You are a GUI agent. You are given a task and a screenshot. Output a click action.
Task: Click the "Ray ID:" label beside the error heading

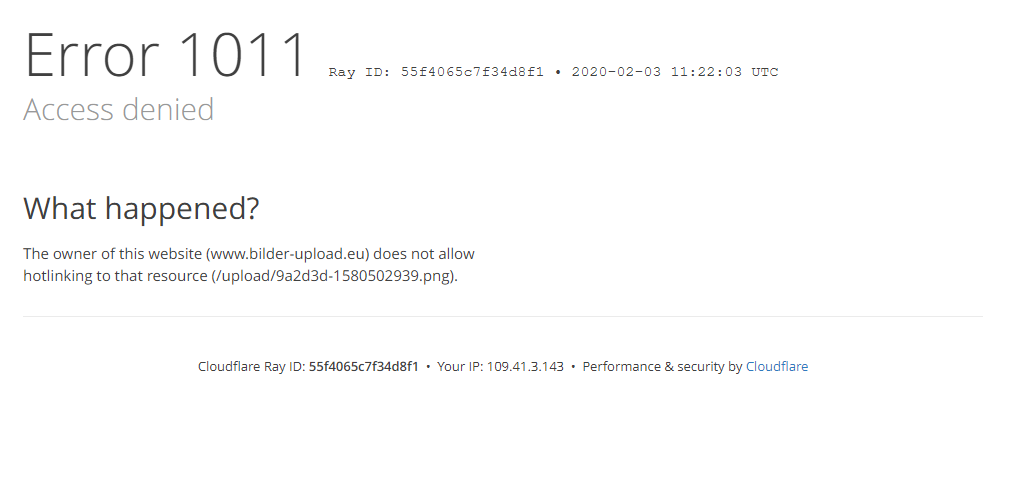(360, 72)
